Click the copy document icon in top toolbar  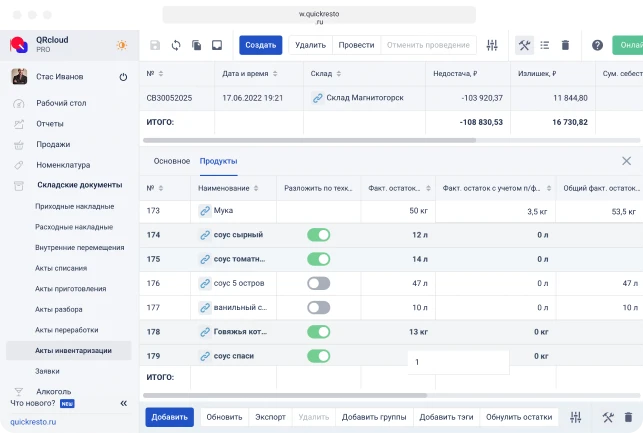click(196, 45)
